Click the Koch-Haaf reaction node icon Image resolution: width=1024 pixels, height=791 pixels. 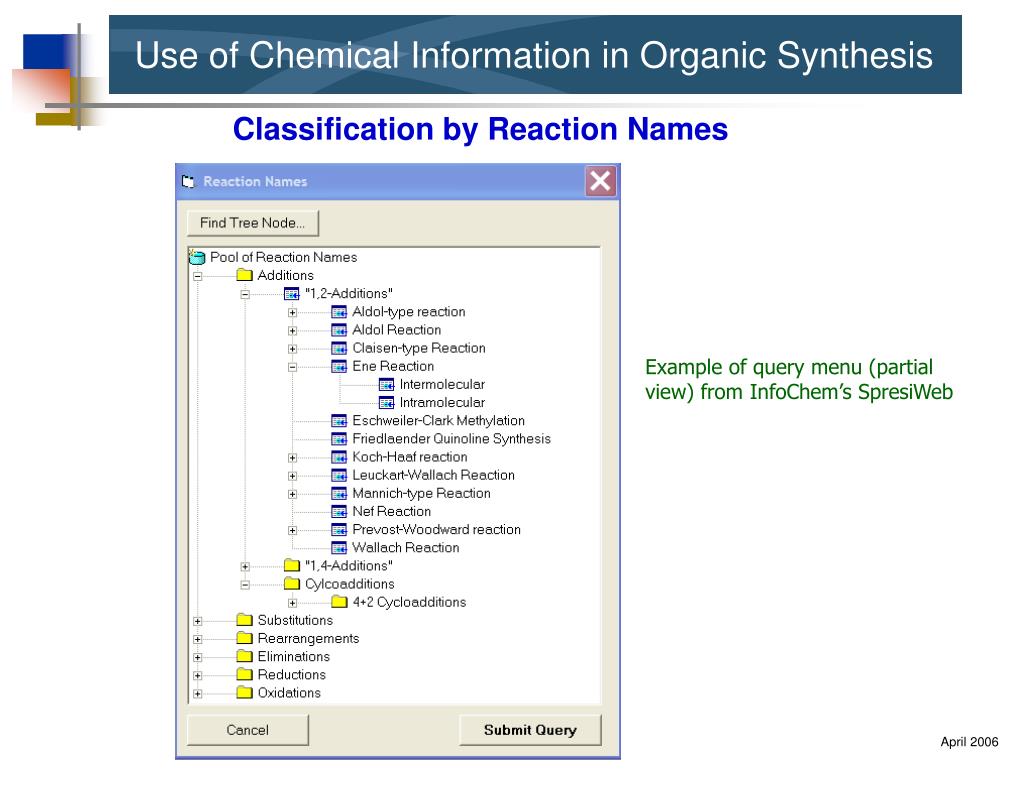(x=339, y=457)
